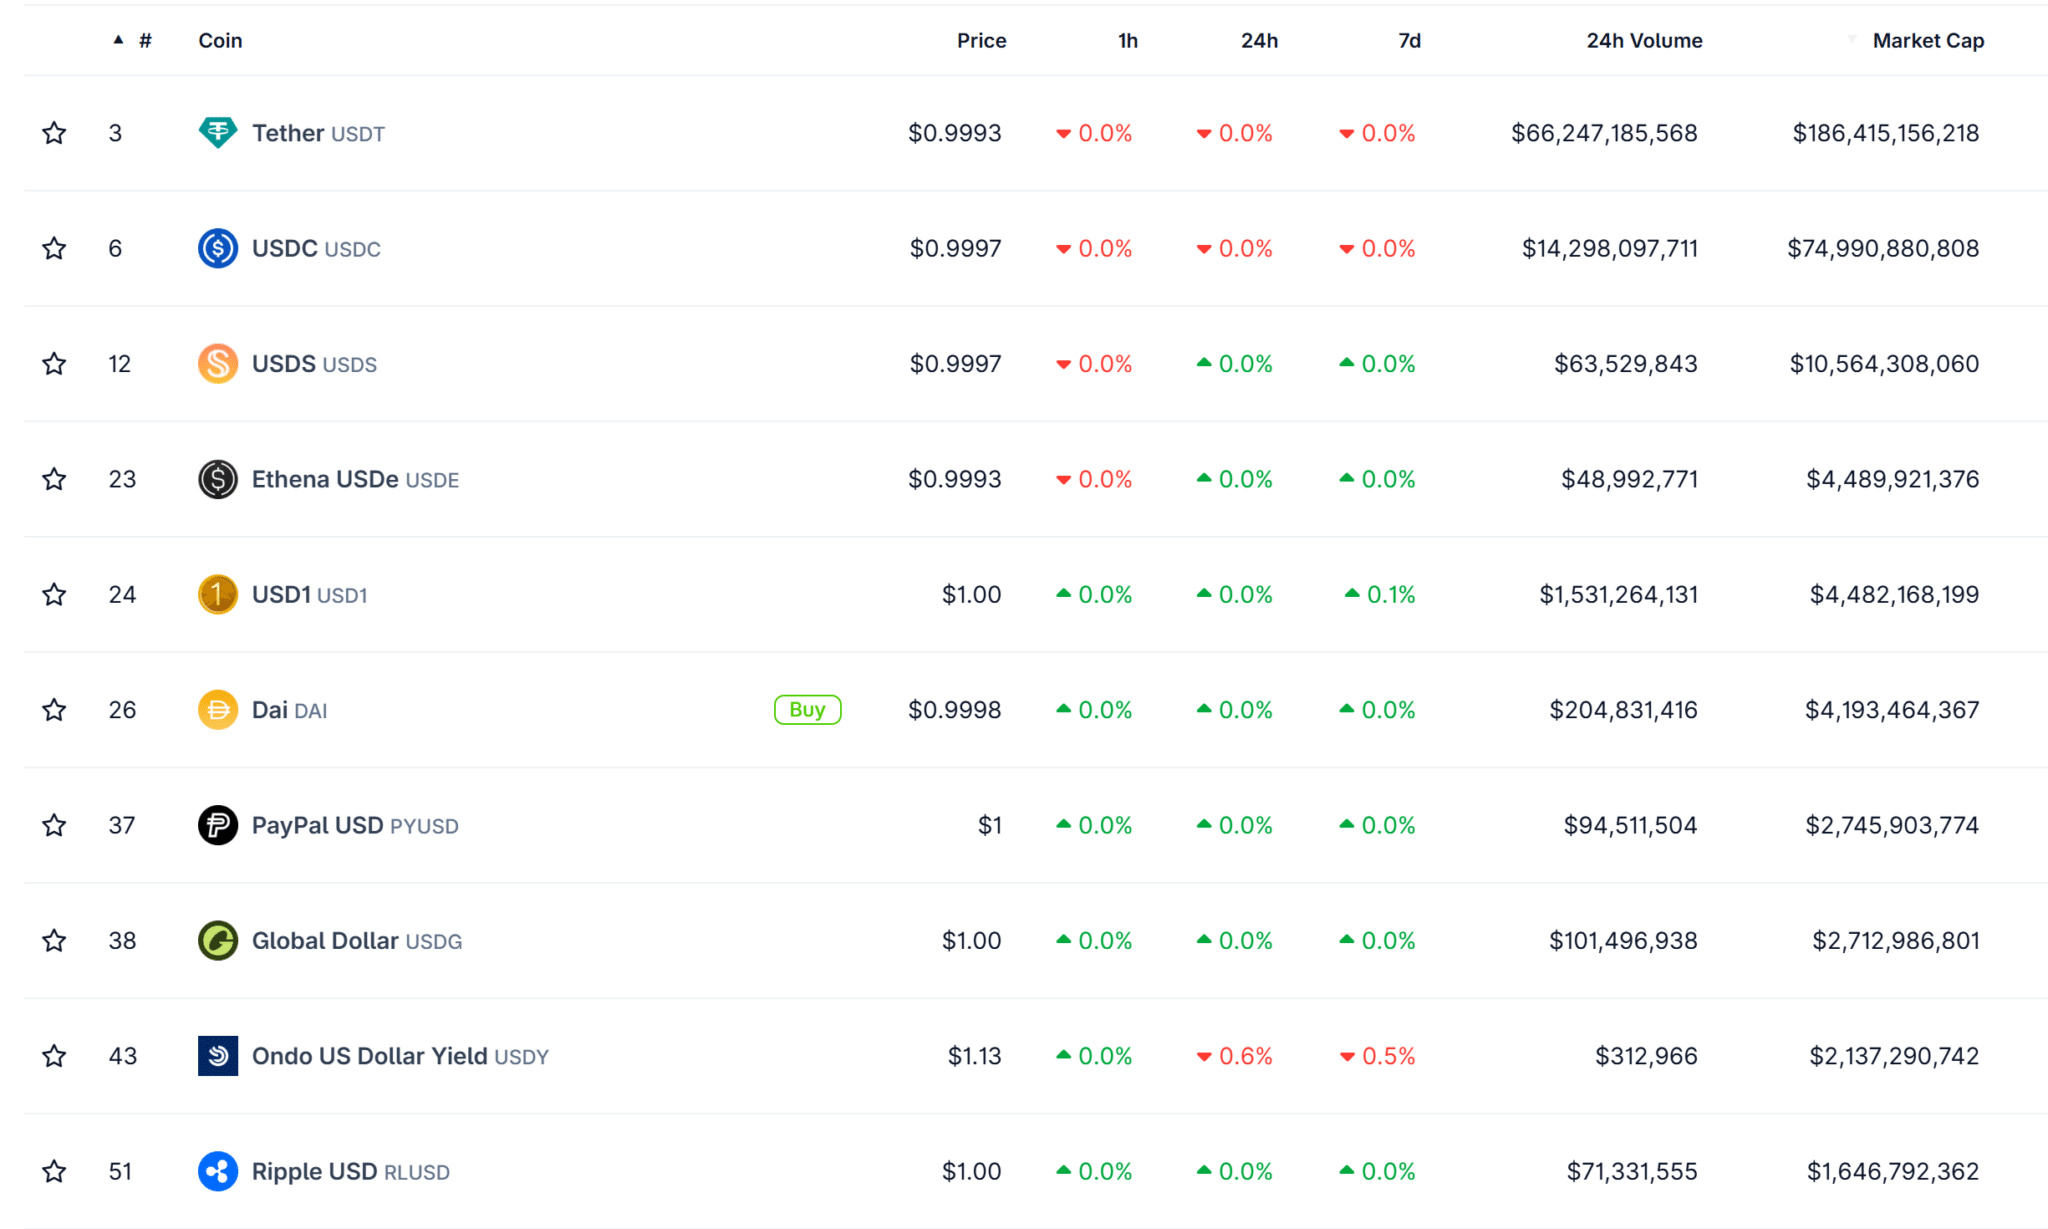Click the Buy button for Dai

tap(807, 710)
